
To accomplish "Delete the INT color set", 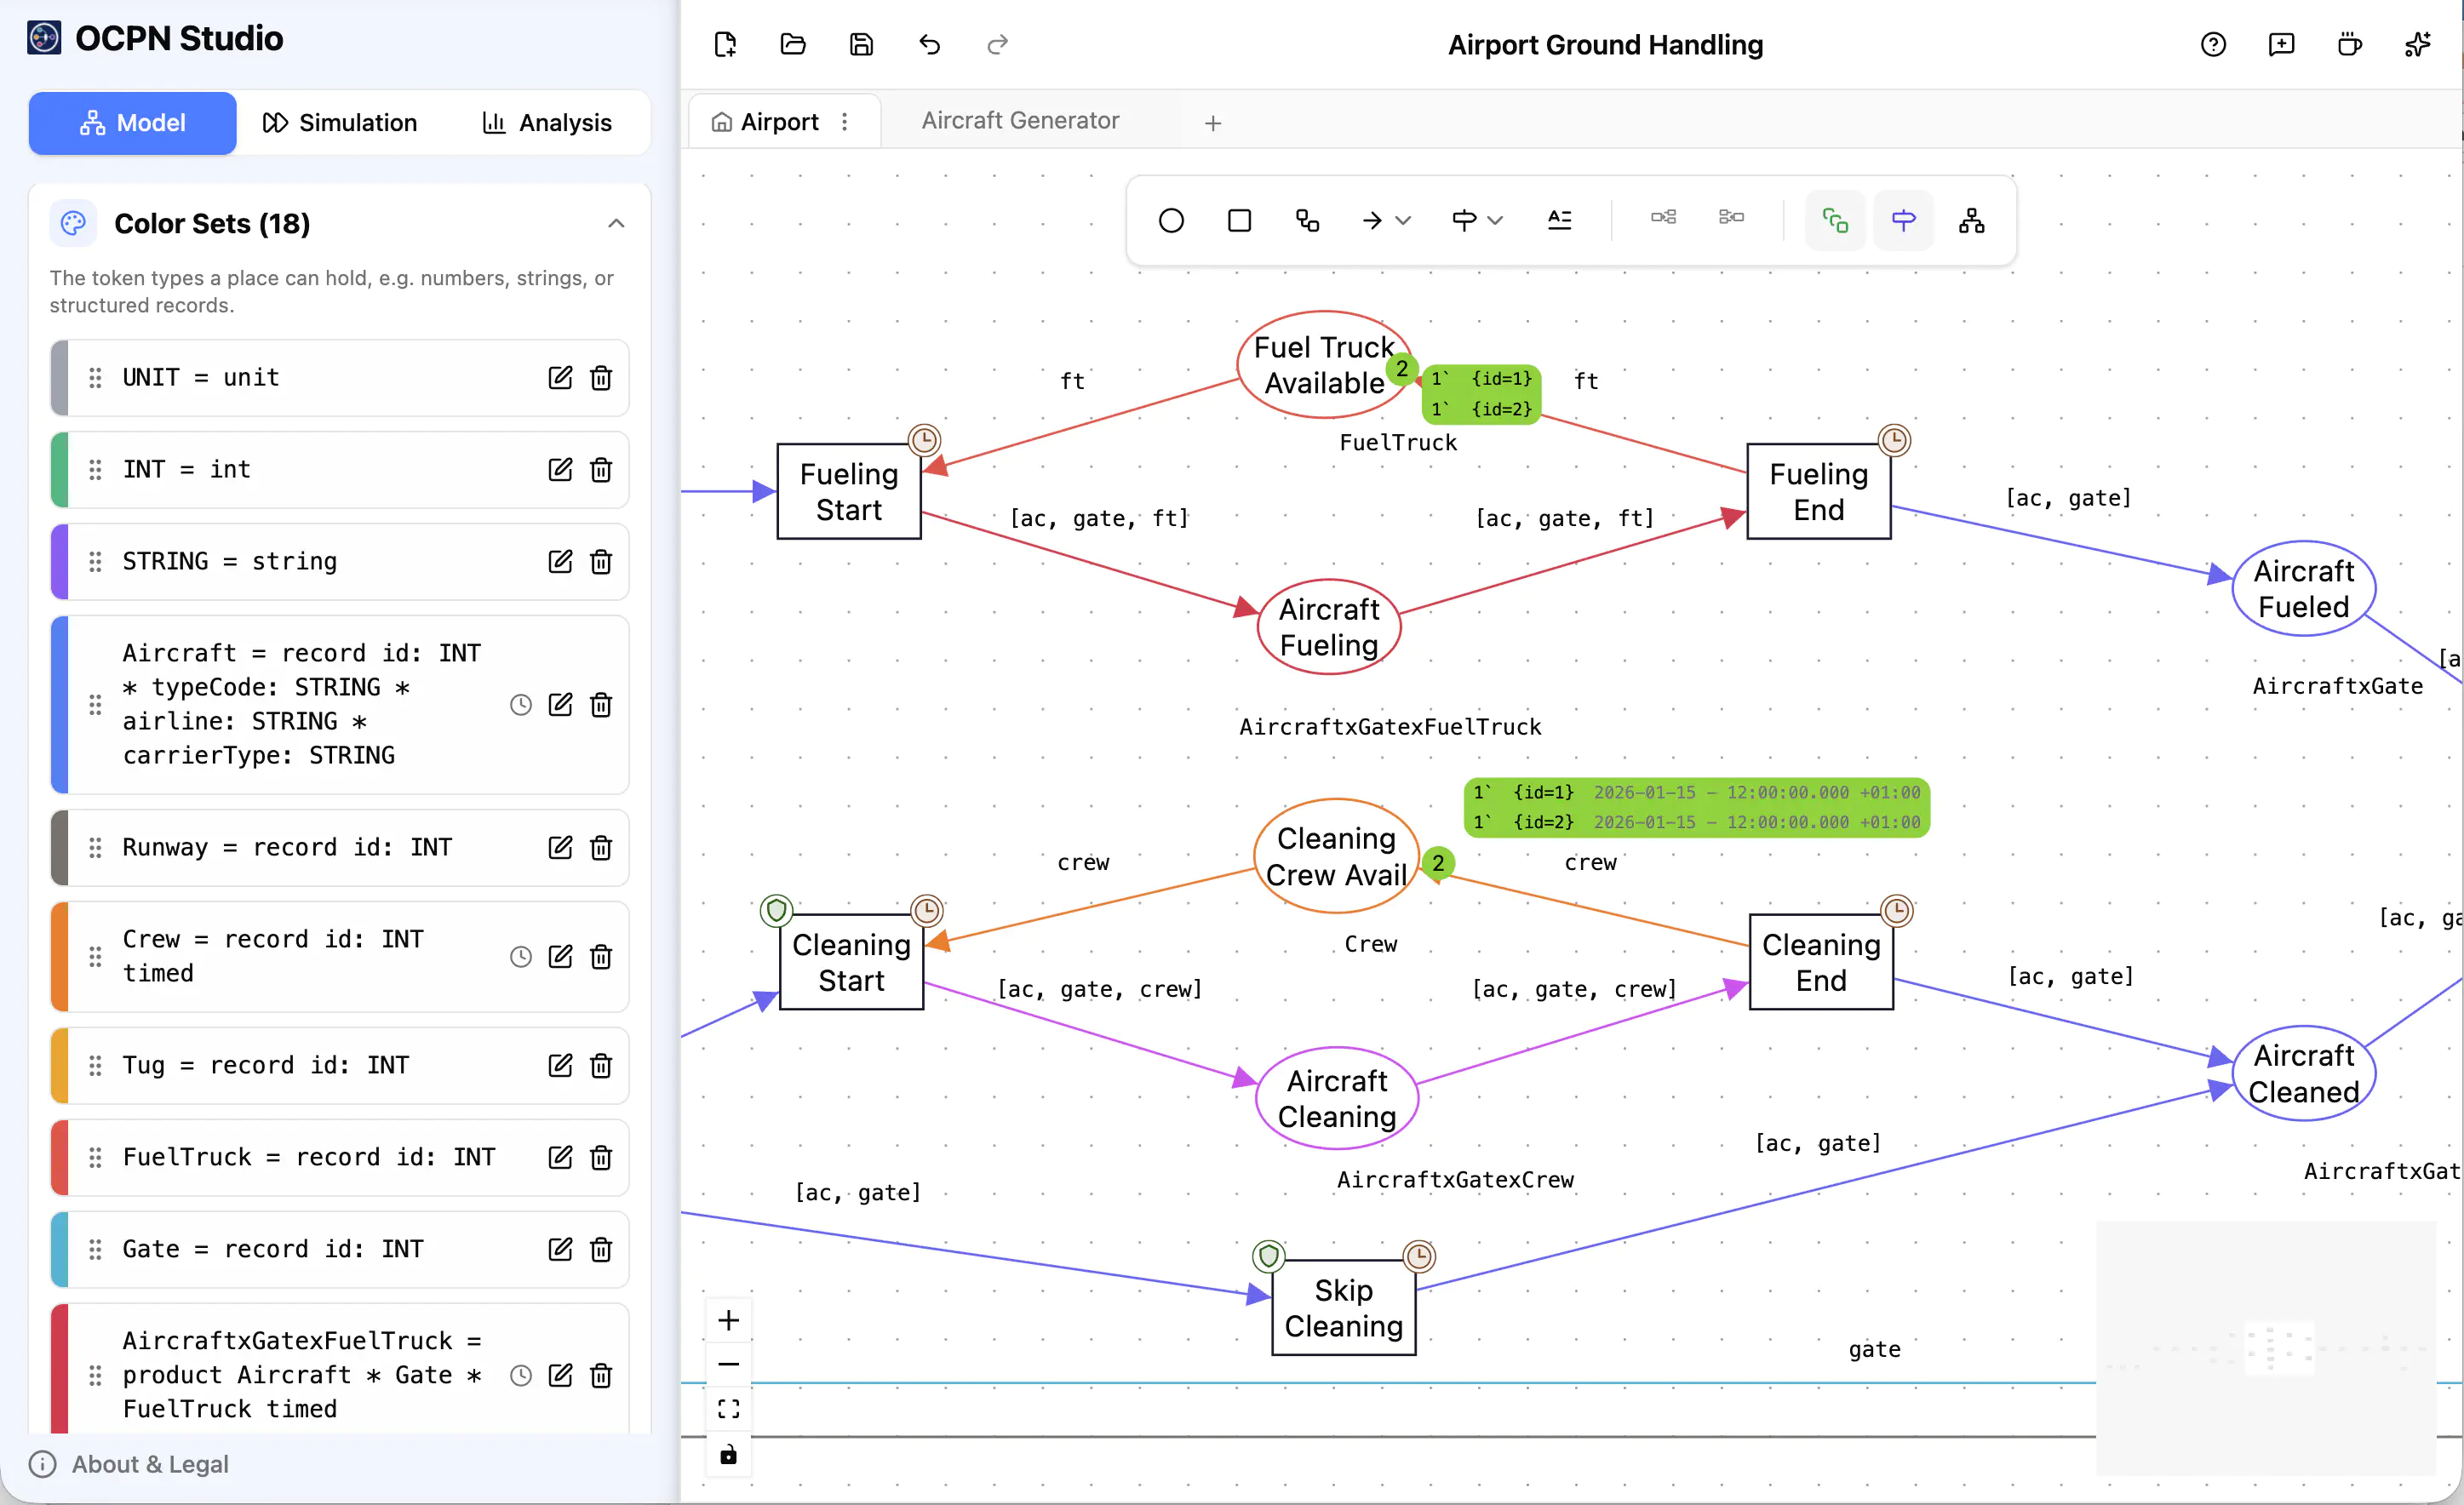I will [600, 469].
